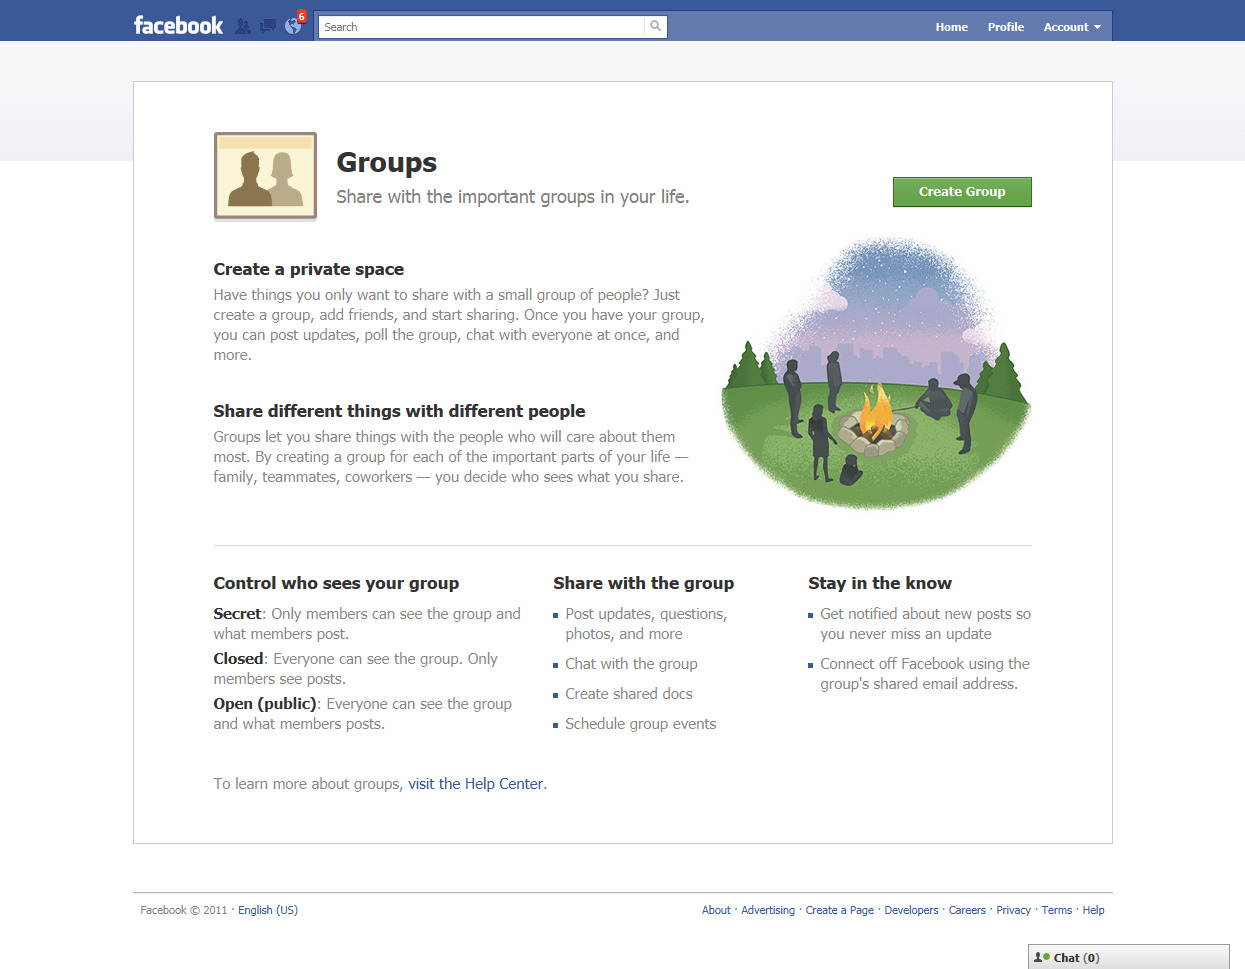Image resolution: width=1245 pixels, height=969 pixels.
Task: Expand the Account dropdown menu
Action: click(1072, 27)
